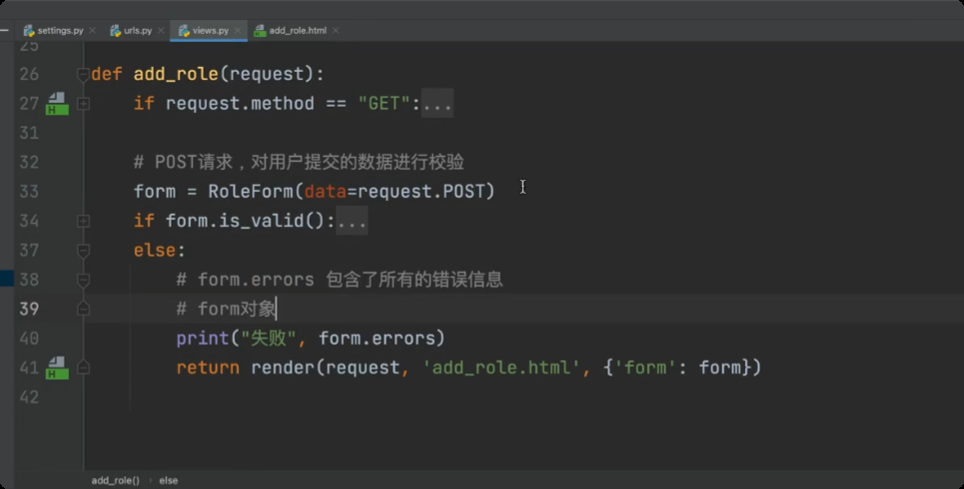Click request.method on line 27
The image size is (964, 489).
tap(240, 103)
